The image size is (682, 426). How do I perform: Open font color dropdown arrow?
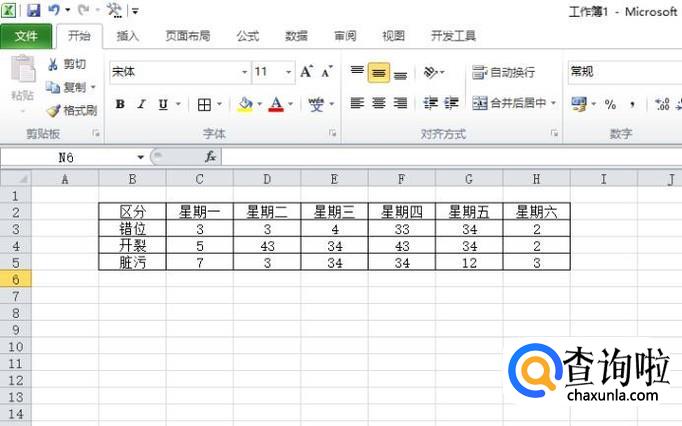click(x=291, y=104)
